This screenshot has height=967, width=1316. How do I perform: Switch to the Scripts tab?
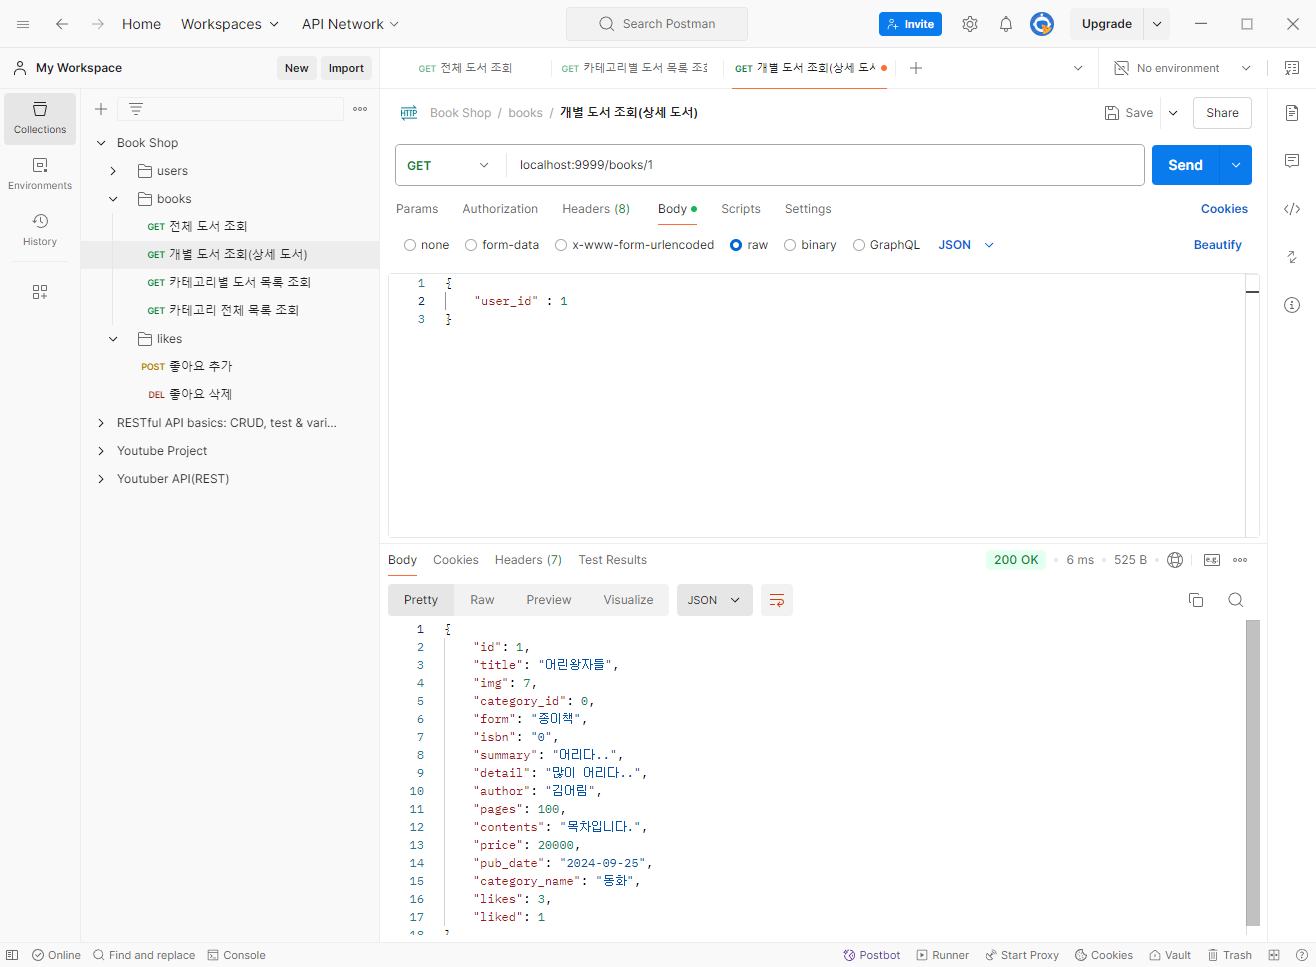pos(741,209)
